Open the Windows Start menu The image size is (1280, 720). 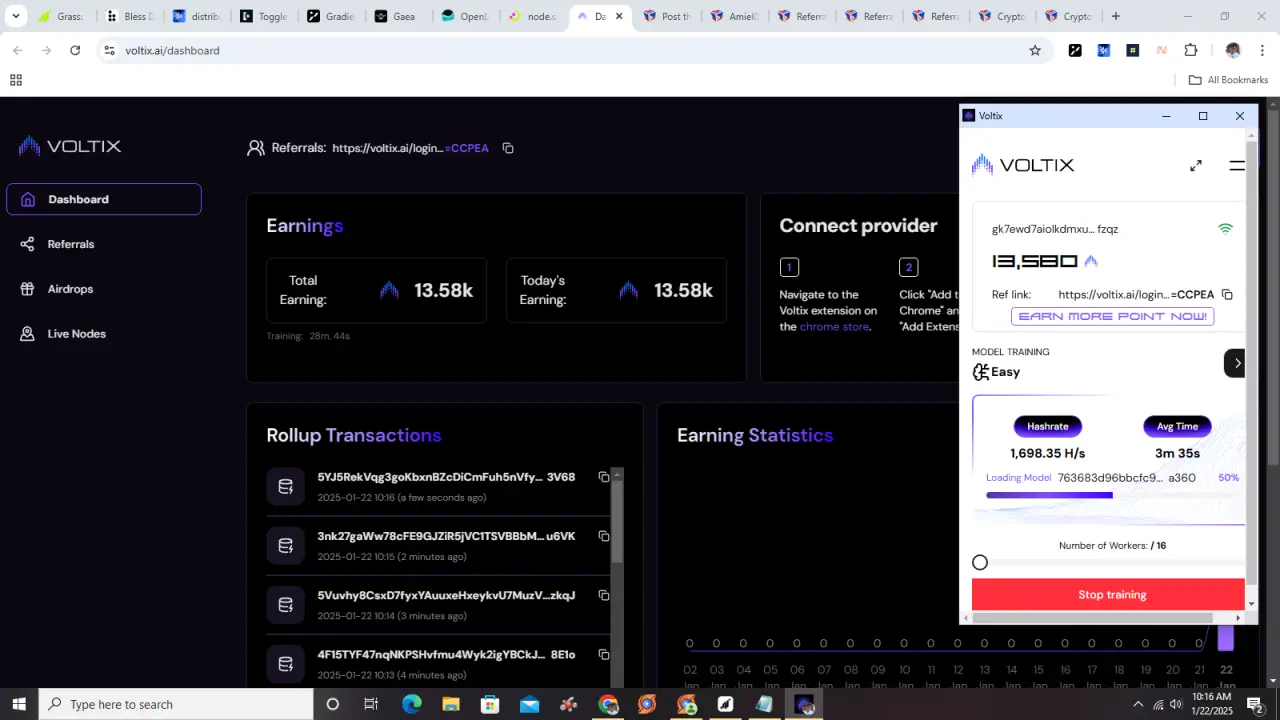(x=19, y=704)
